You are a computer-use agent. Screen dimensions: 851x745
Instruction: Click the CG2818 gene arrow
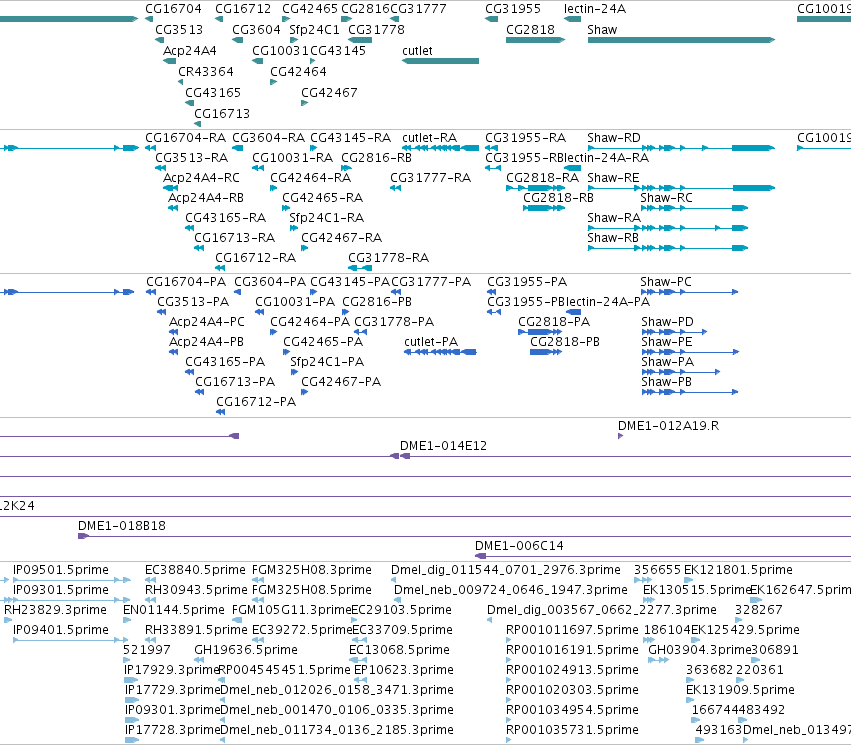pyautogui.click(x=535, y=40)
